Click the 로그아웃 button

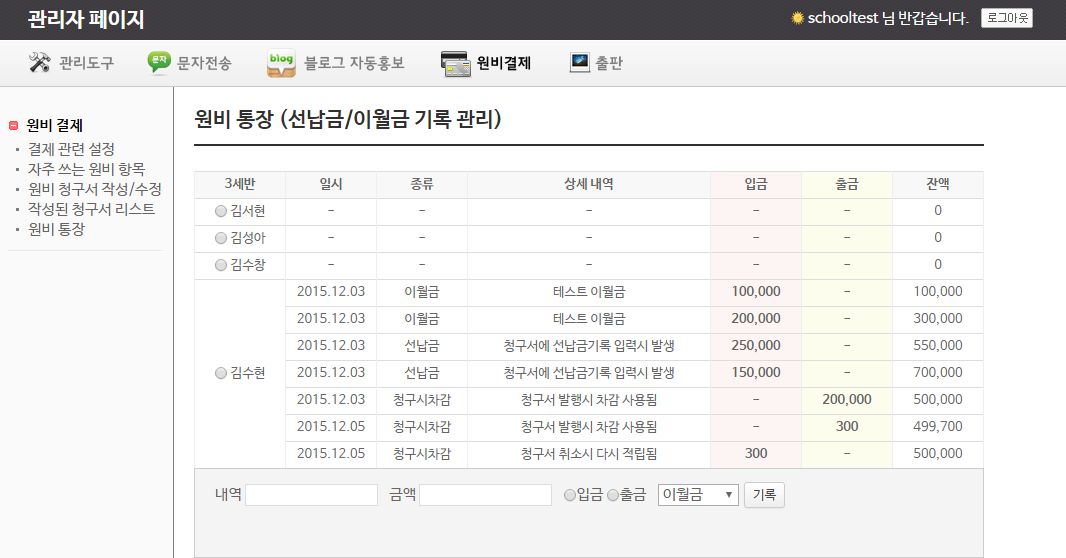coord(1006,18)
